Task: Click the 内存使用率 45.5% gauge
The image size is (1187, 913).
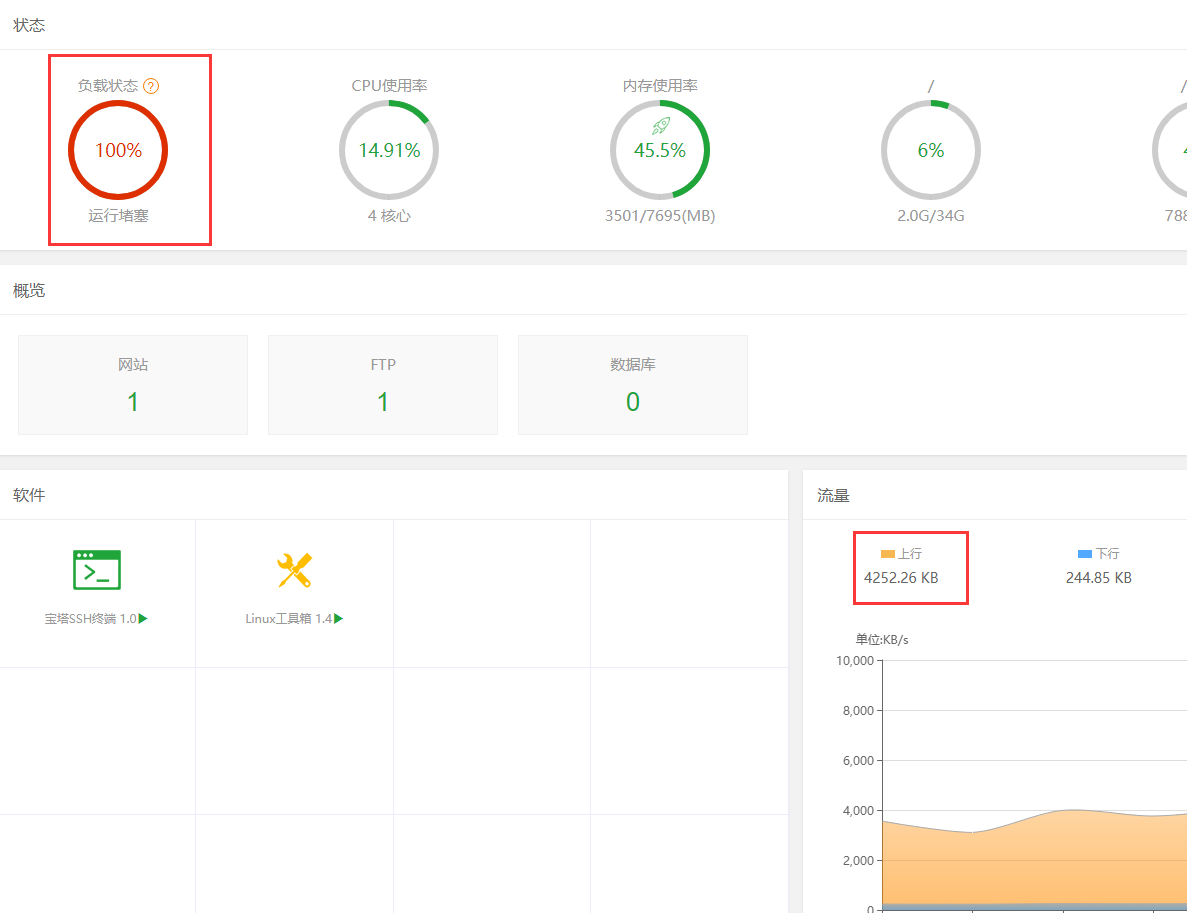Action: [x=660, y=150]
